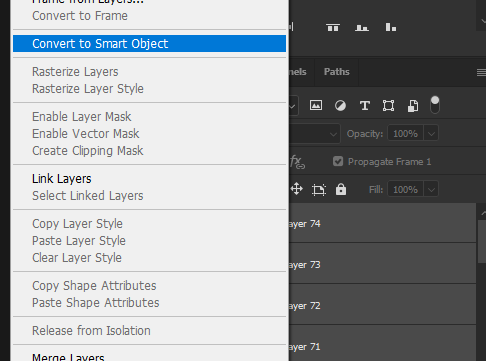Image resolution: width=486 pixels, height=361 pixels.
Task: Filter layers by pixel layers icon
Action: tap(316, 106)
